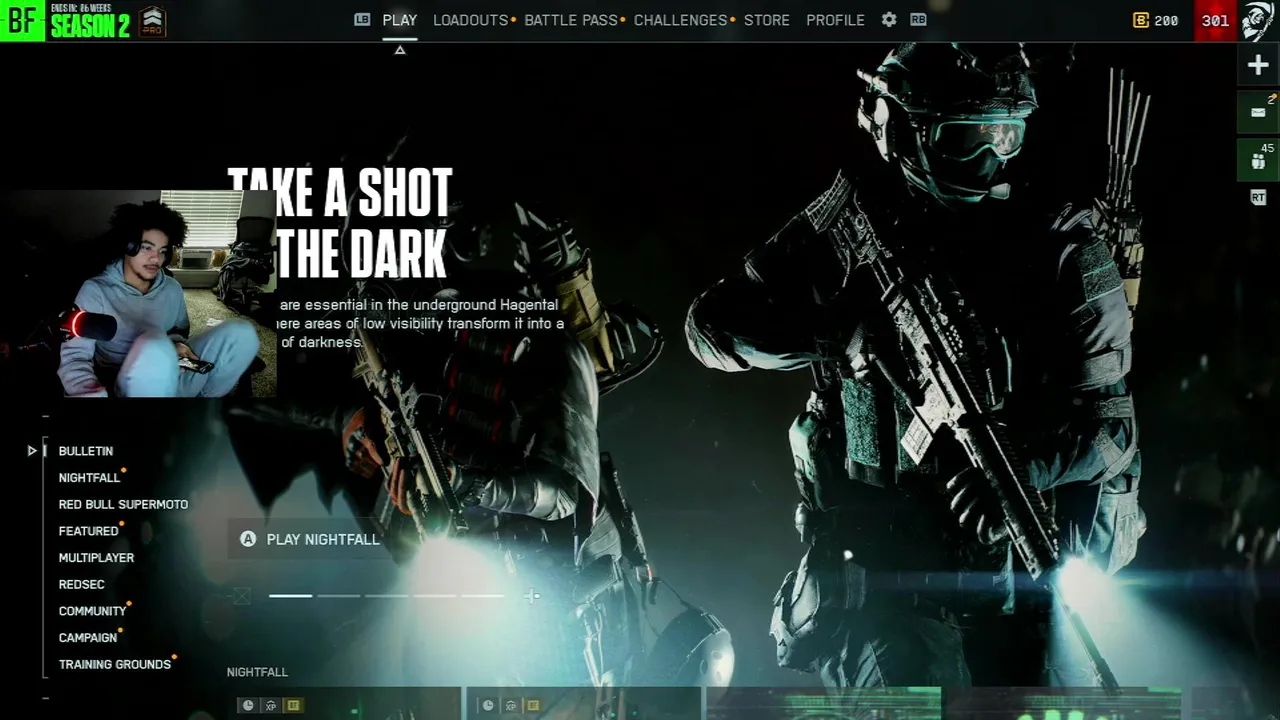Viewport: 1280px width, 720px height.
Task: Open the STORE tab
Action: tap(767, 20)
